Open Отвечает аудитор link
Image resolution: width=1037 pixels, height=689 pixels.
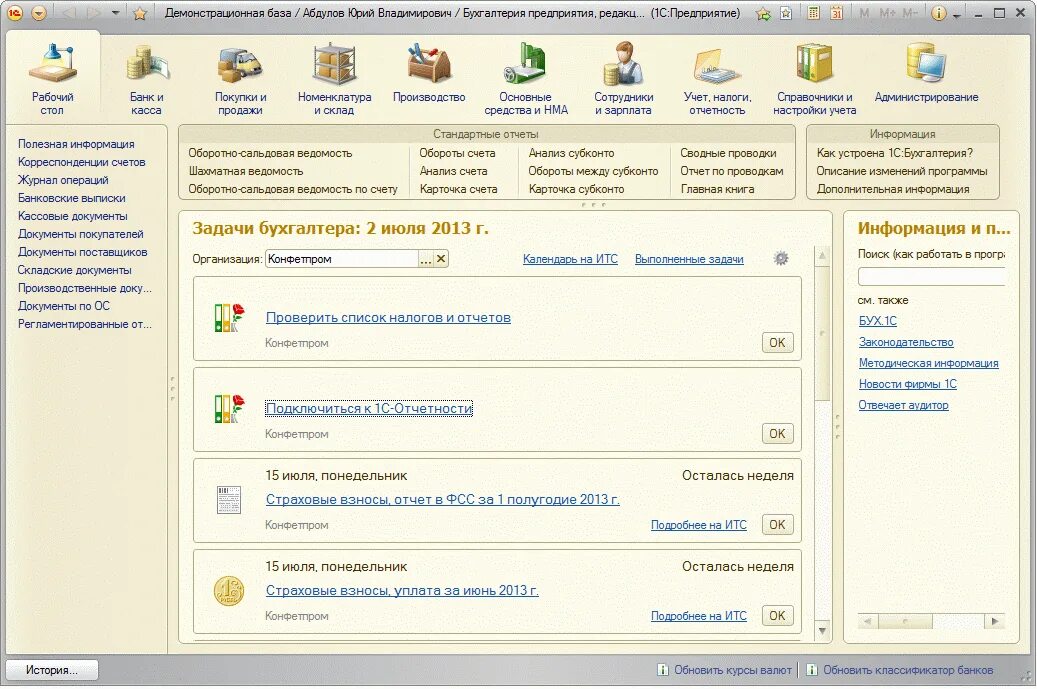(903, 405)
